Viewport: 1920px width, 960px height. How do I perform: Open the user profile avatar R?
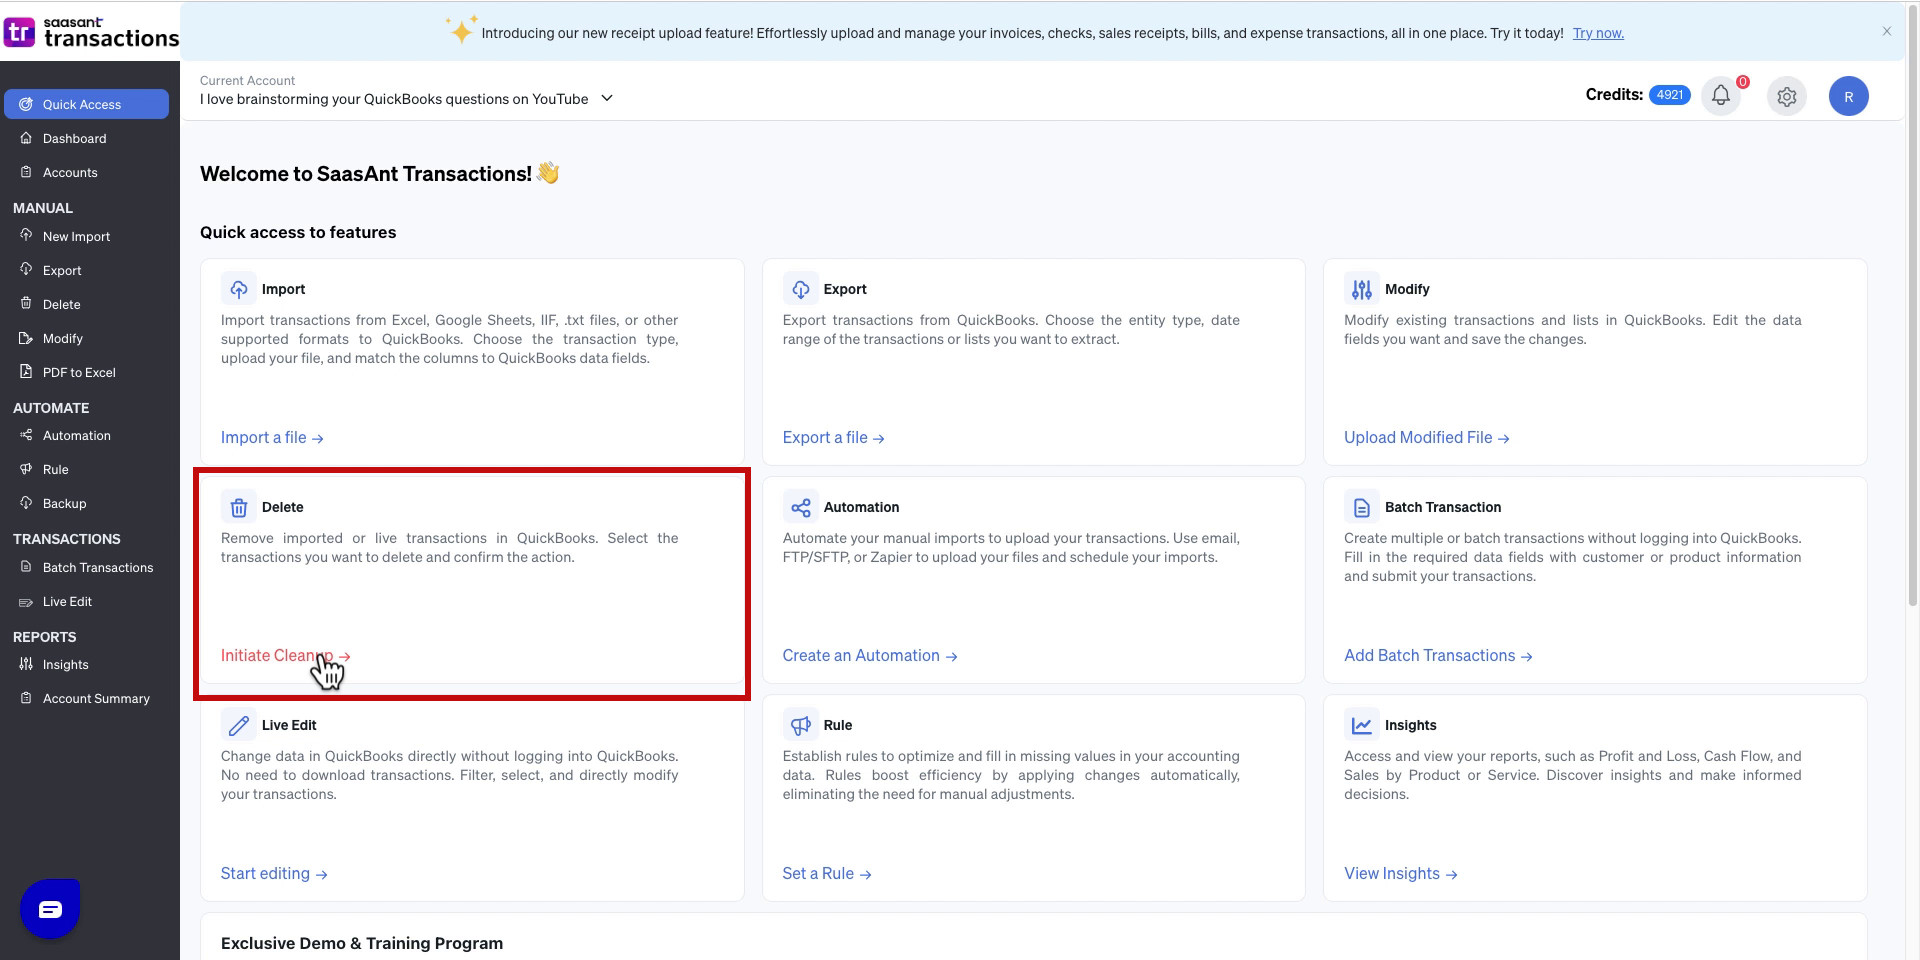point(1848,96)
